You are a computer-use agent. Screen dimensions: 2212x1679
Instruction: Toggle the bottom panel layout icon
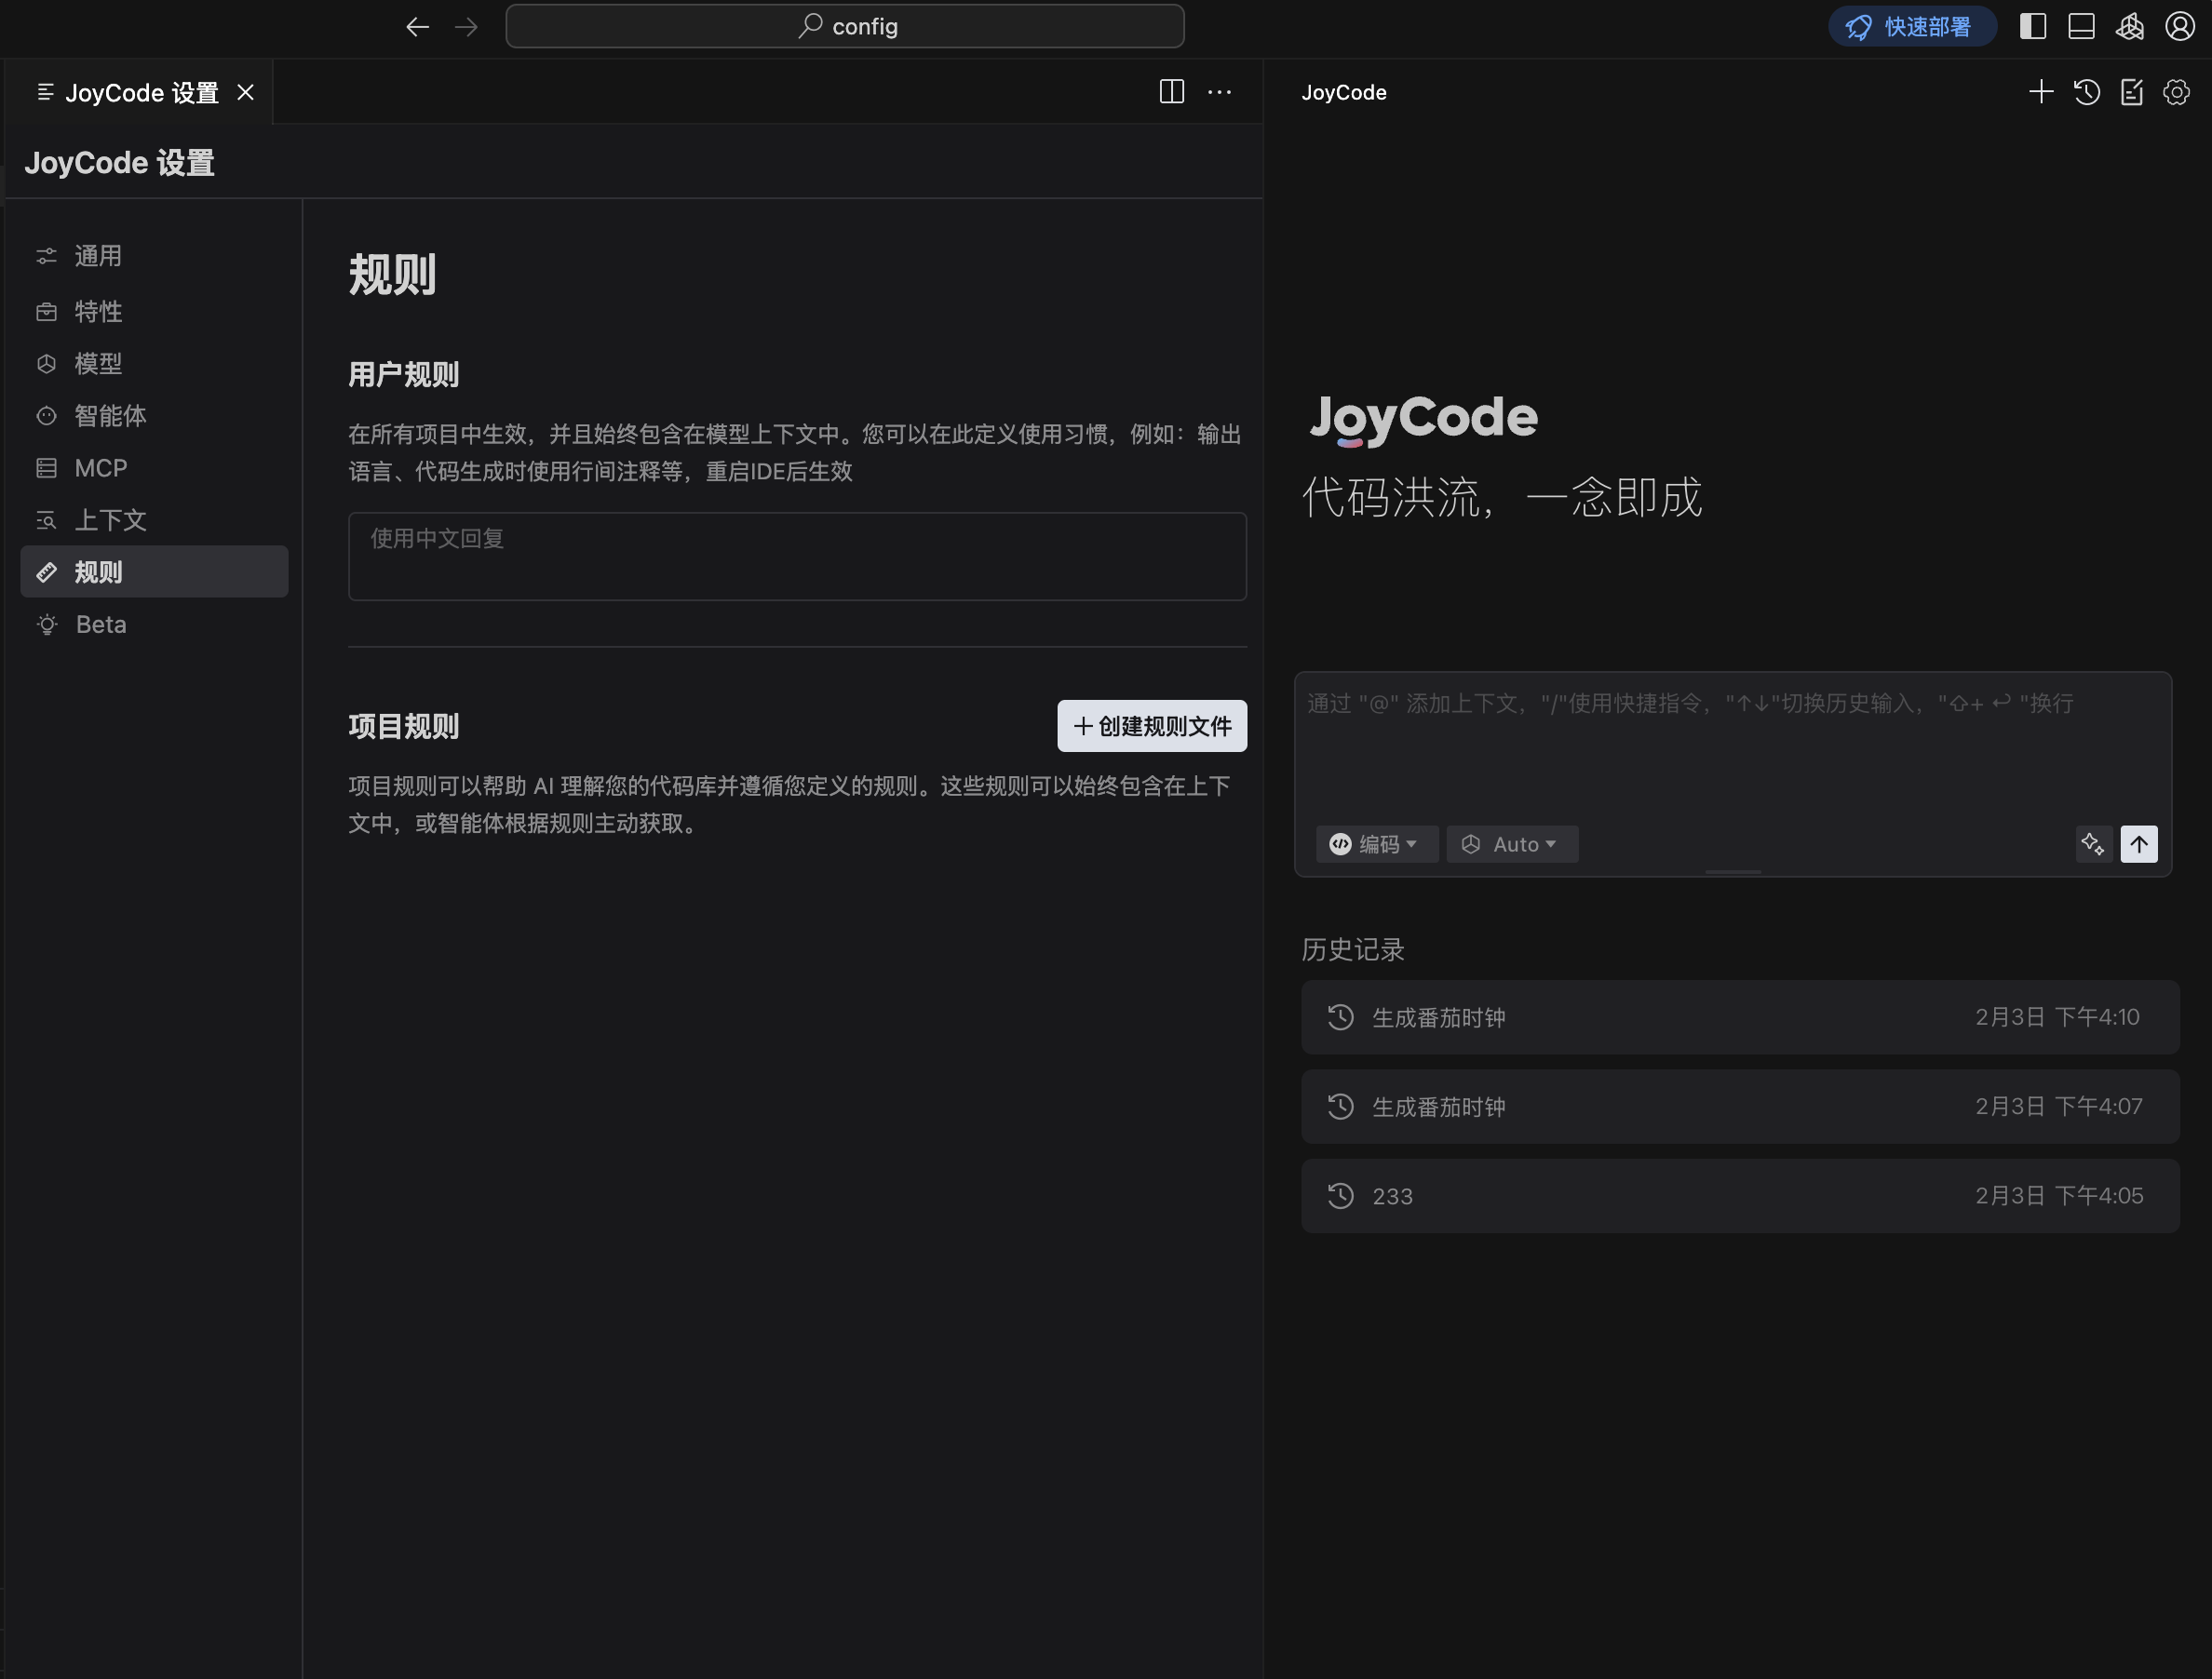[2081, 26]
